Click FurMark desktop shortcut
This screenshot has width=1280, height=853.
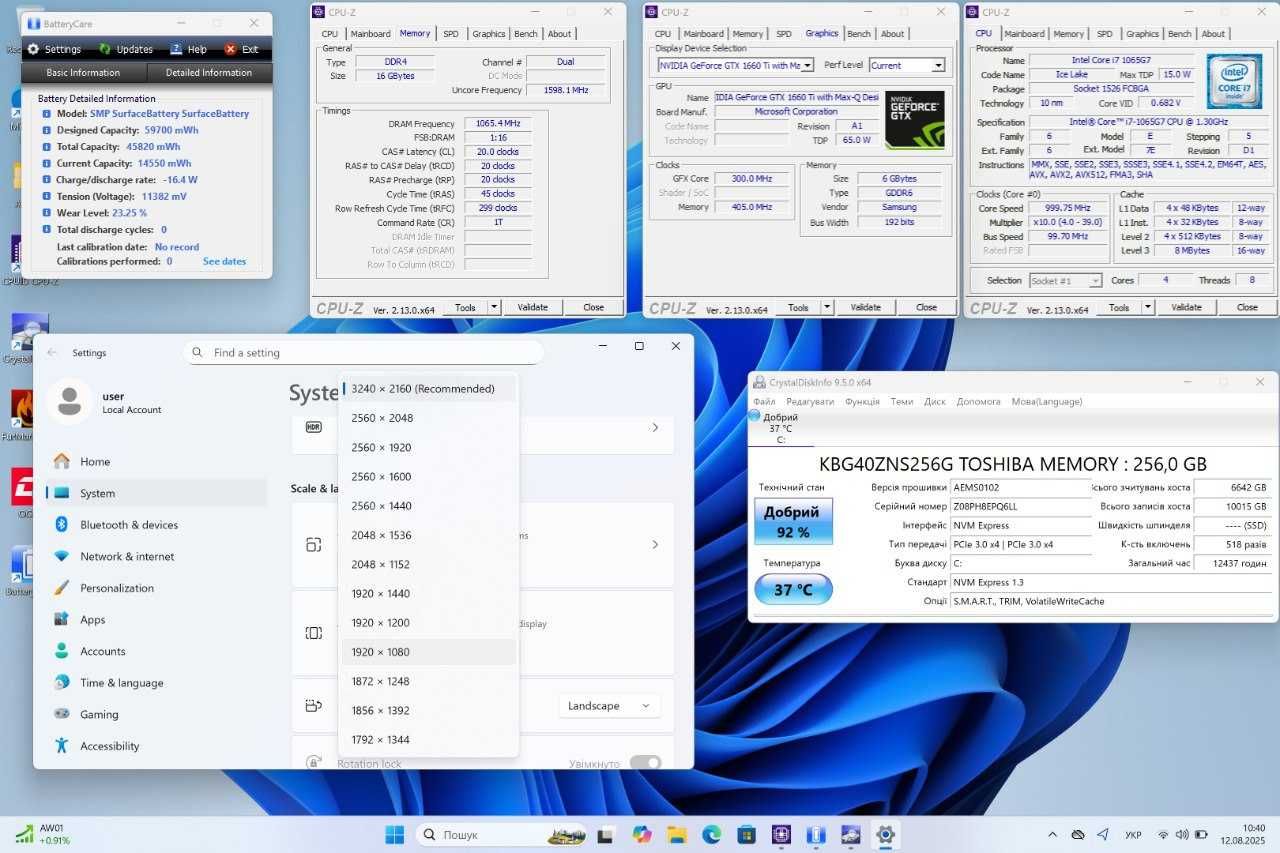point(21,415)
